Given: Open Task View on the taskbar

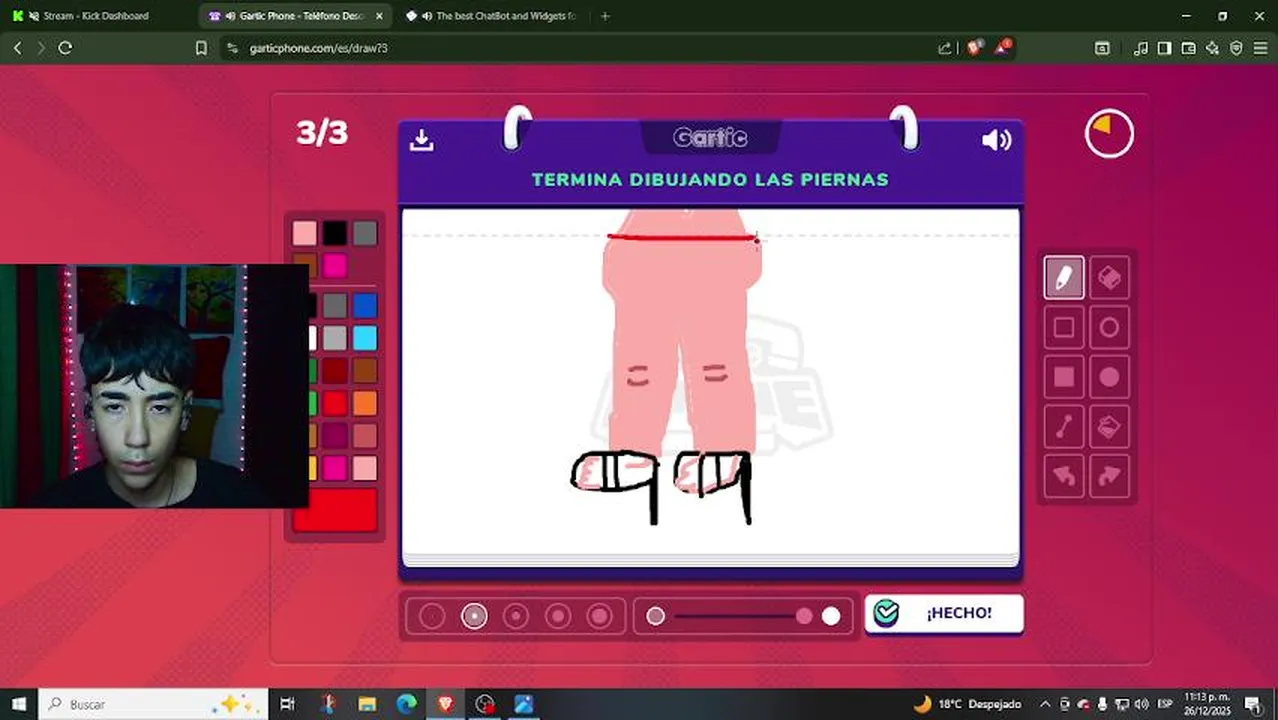Looking at the screenshot, I should coord(288,704).
